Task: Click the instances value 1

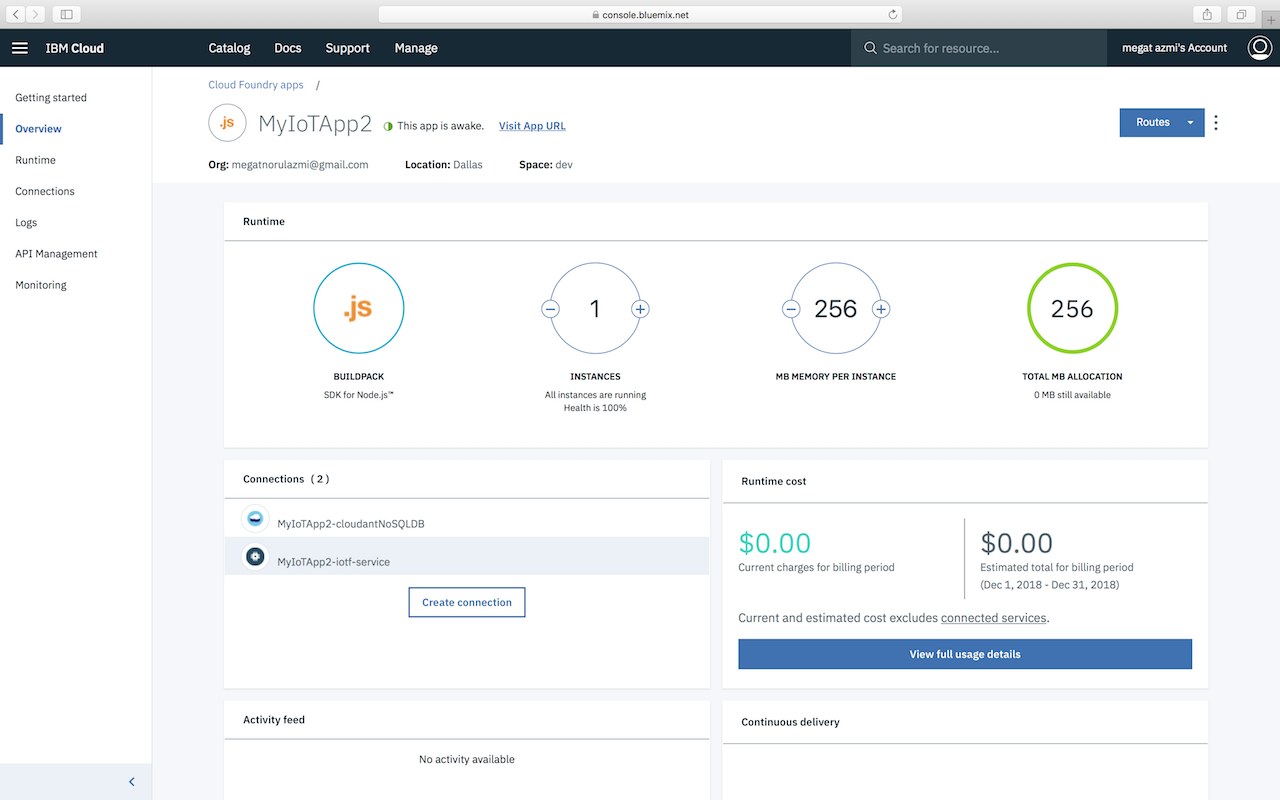Action: pyautogui.click(x=595, y=309)
